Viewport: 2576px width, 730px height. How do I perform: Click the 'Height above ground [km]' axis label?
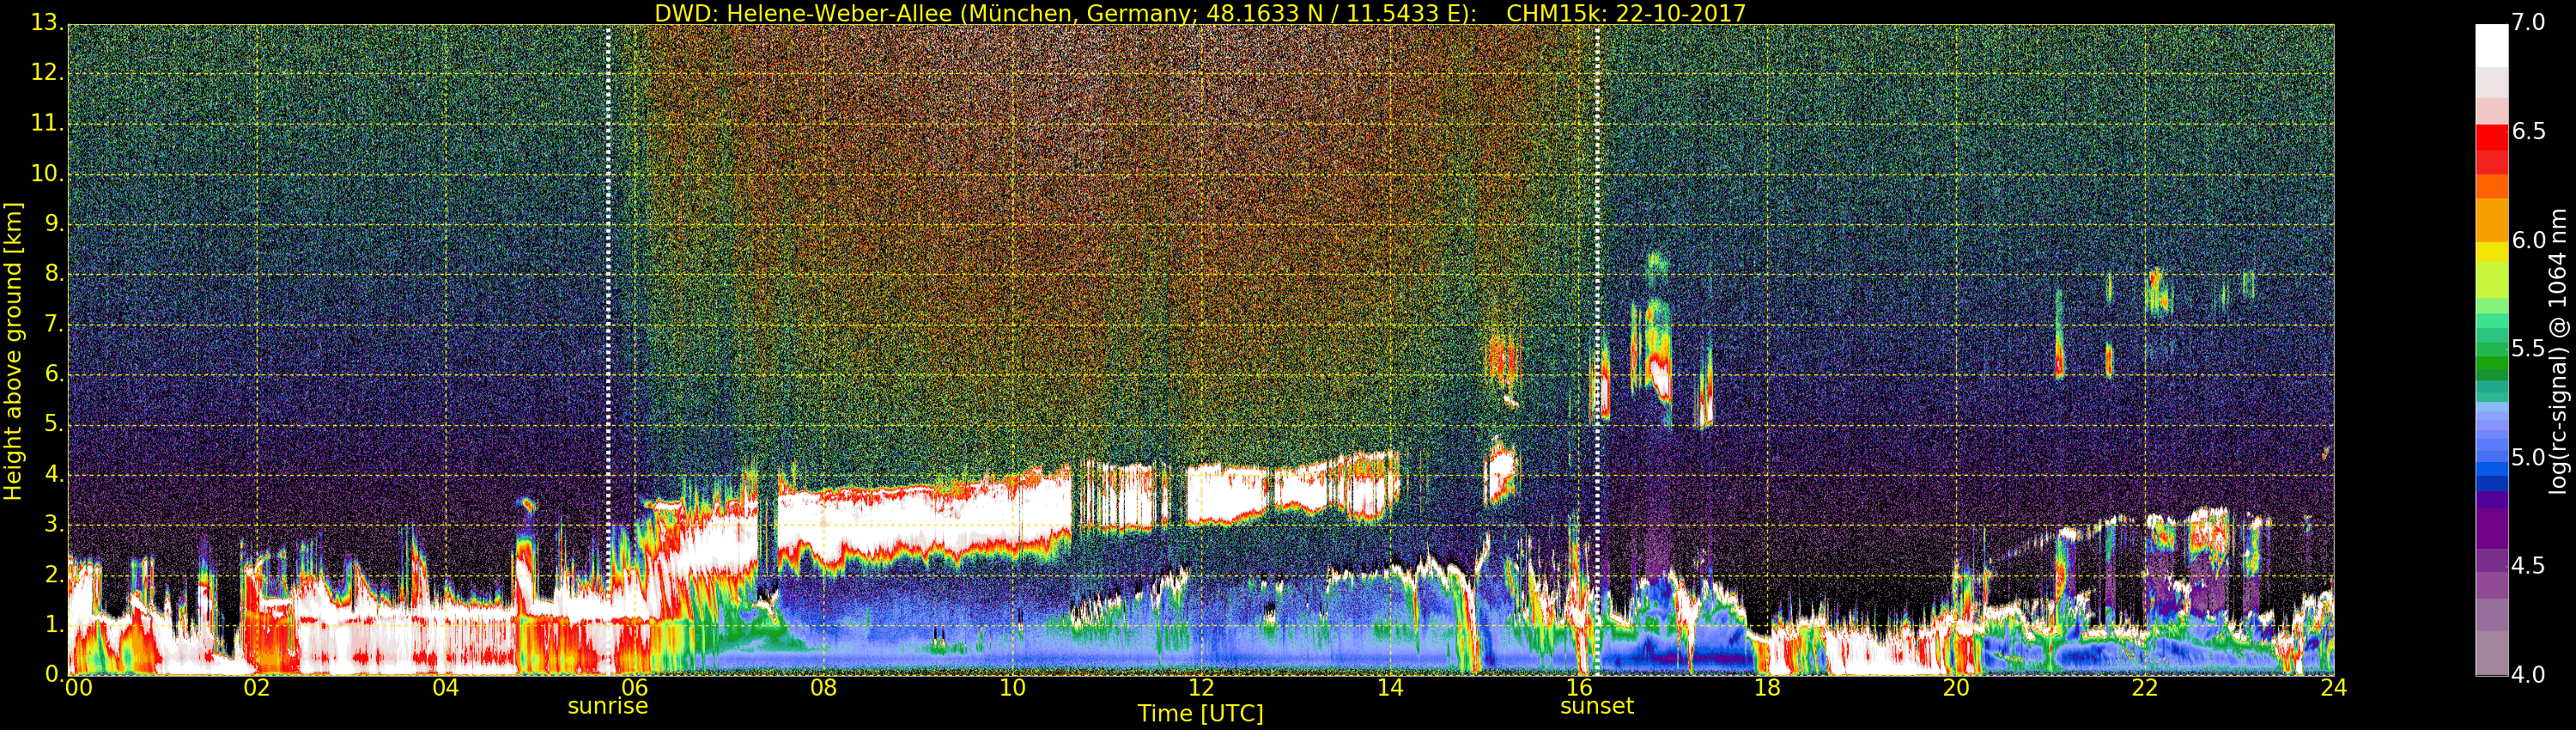[x=13, y=351]
